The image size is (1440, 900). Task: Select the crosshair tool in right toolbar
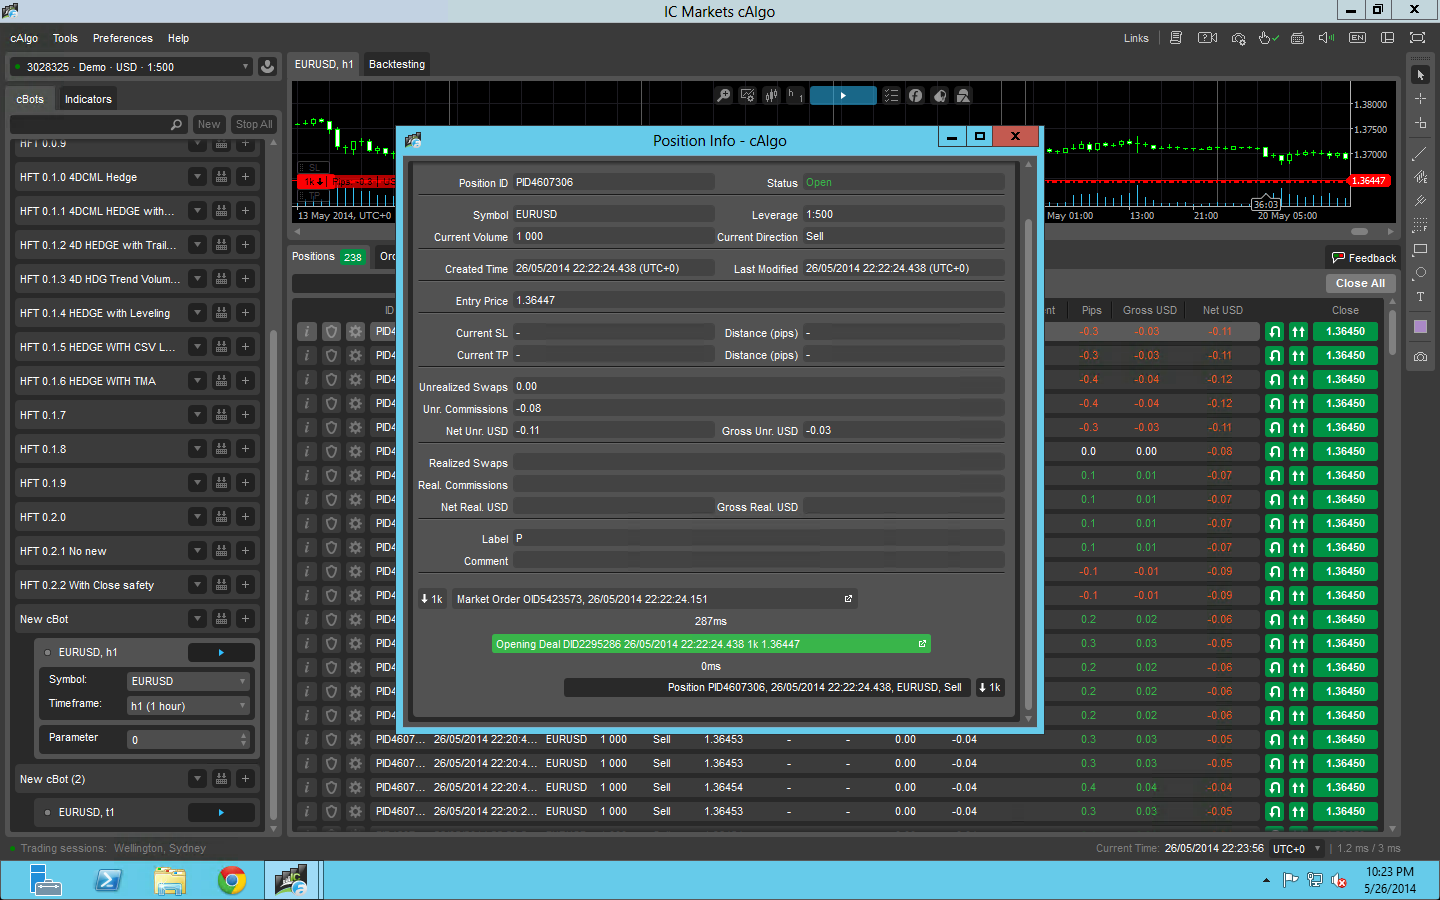(x=1420, y=99)
